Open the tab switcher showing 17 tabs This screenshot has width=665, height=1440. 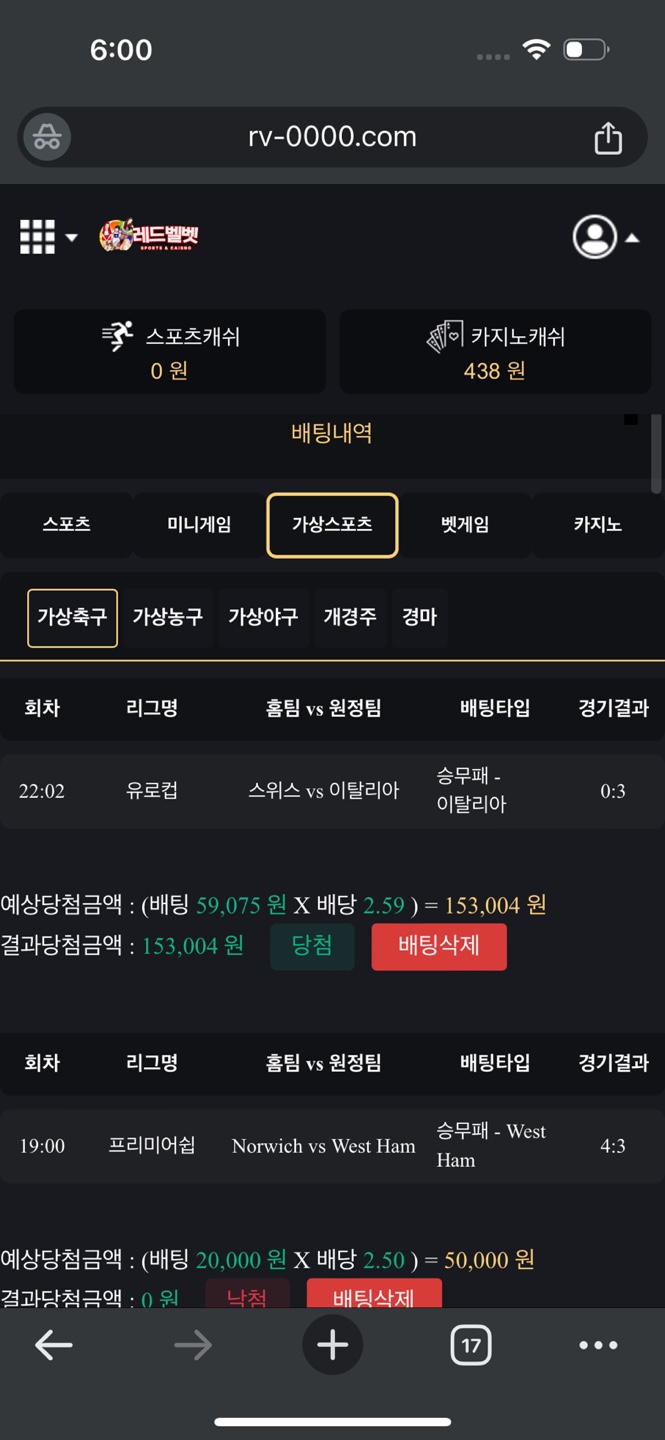point(470,1346)
